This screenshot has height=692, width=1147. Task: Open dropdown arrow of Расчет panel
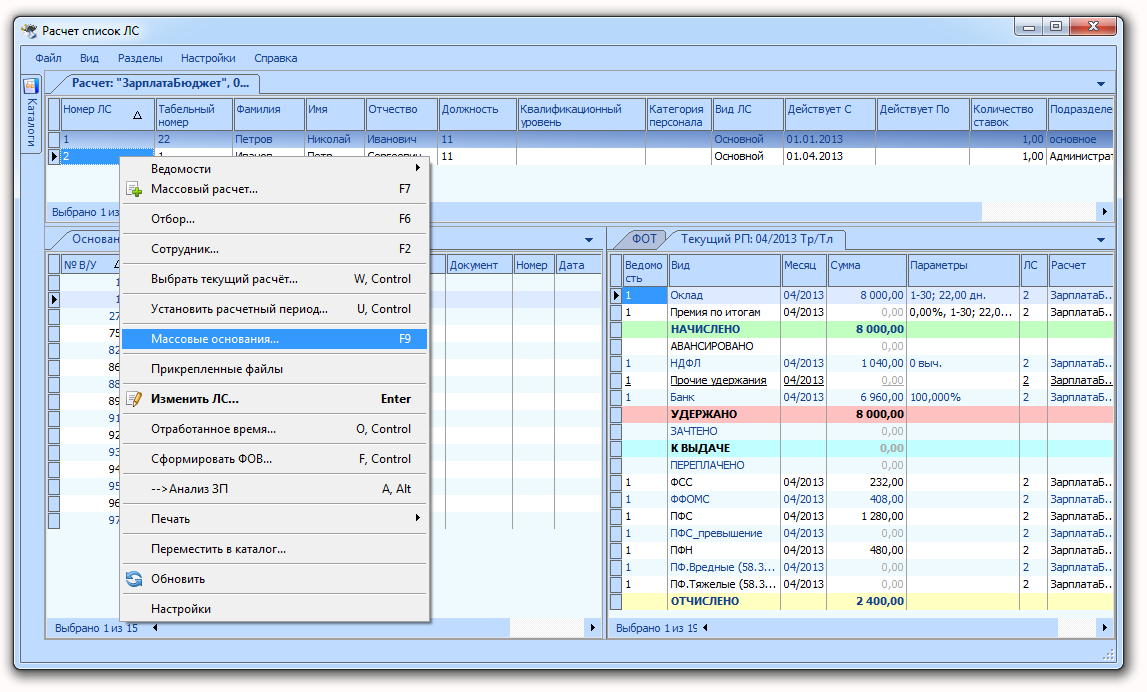(1101, 84)
